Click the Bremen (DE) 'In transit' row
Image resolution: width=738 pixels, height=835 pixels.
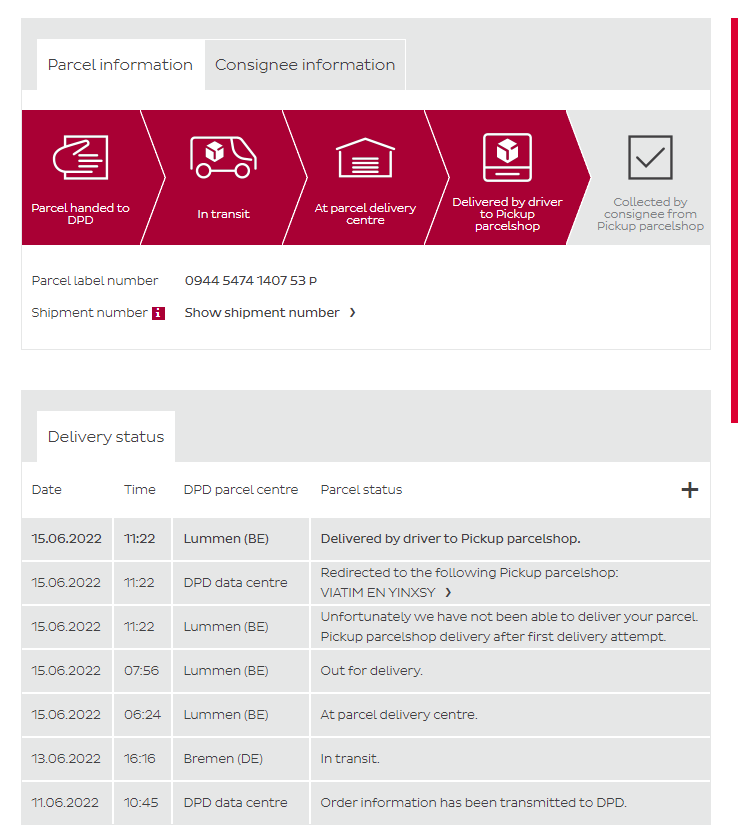(350, 759)
